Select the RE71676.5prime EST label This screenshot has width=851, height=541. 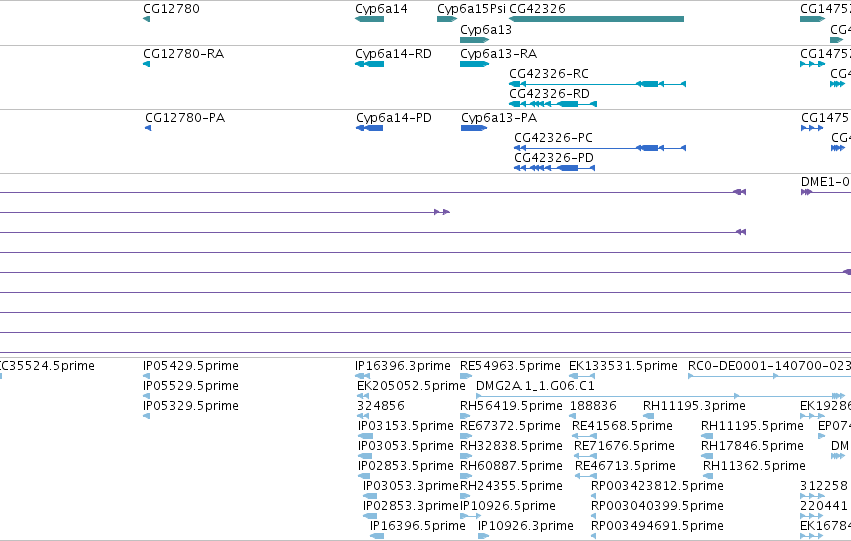tap(625, 447)
